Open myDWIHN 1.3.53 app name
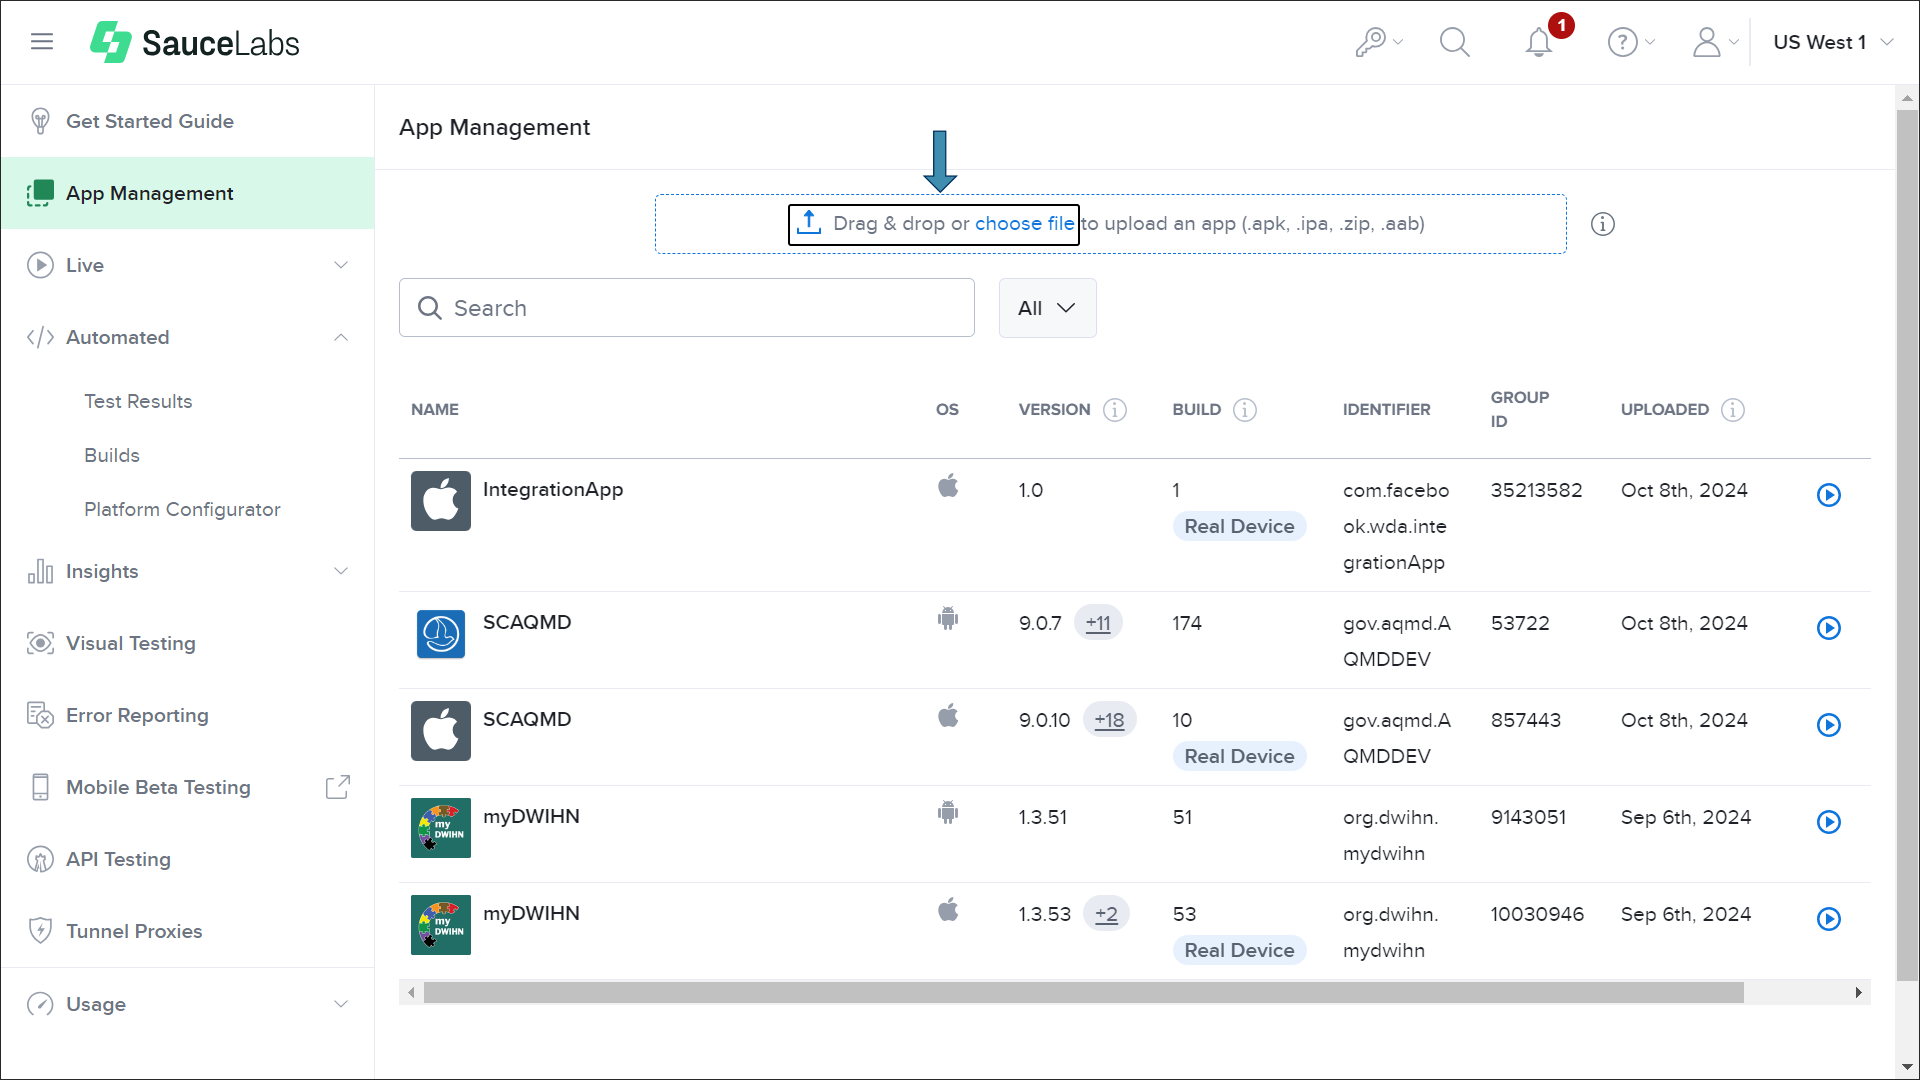 click(531, 913)
